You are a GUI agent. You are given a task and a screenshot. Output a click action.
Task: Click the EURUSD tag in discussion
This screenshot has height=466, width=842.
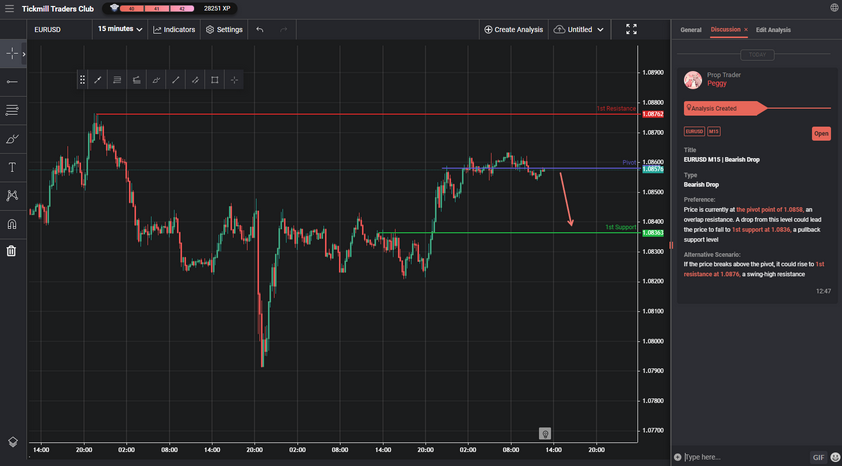click(694, 132)
